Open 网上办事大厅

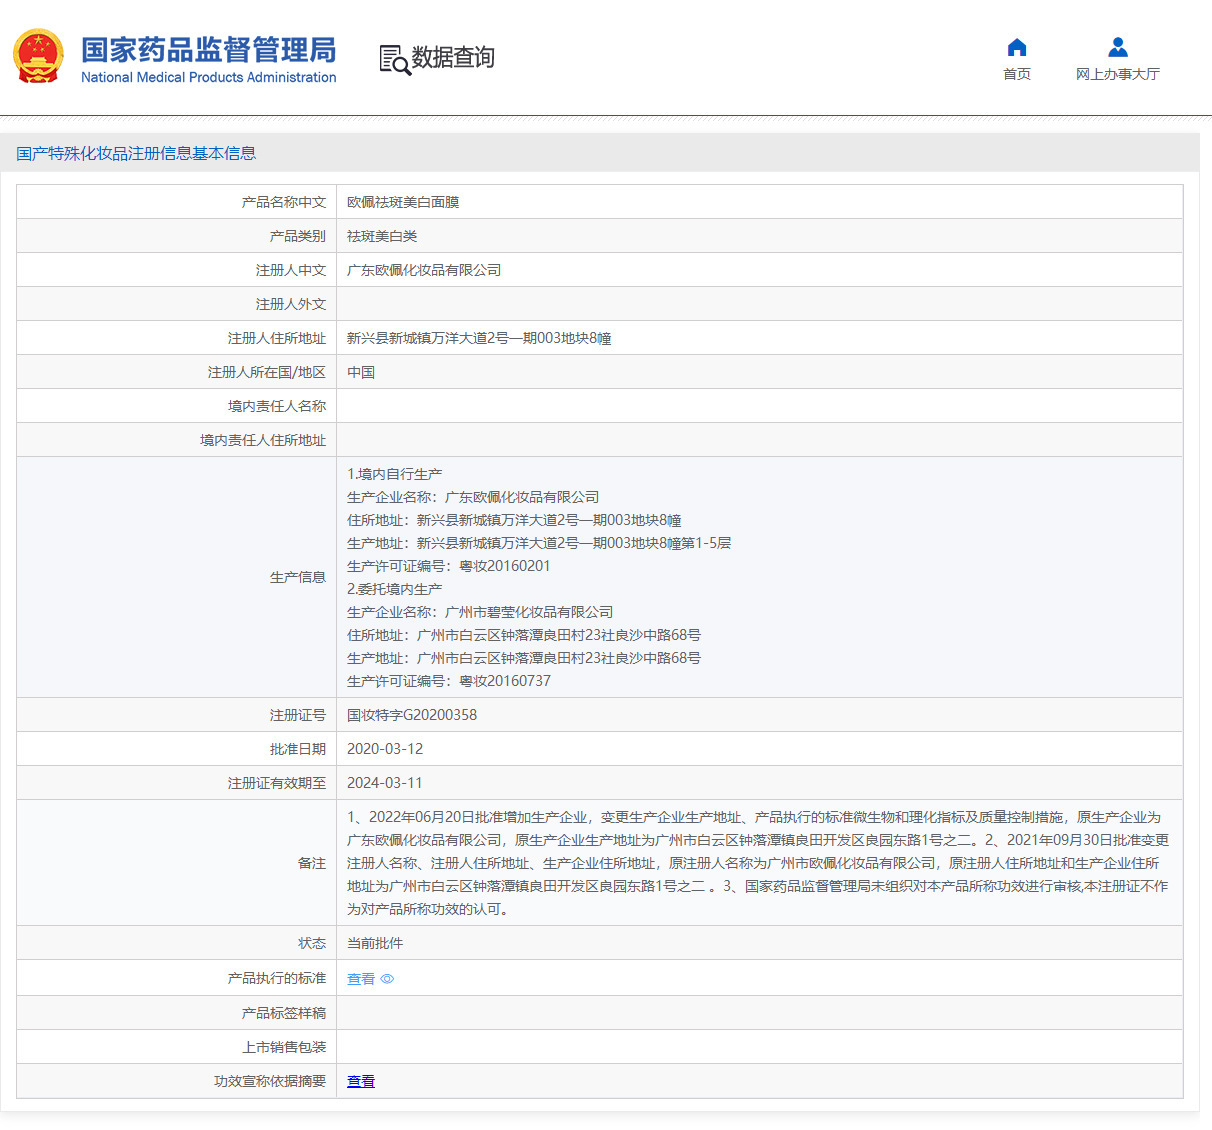[x=1117, y=76]
